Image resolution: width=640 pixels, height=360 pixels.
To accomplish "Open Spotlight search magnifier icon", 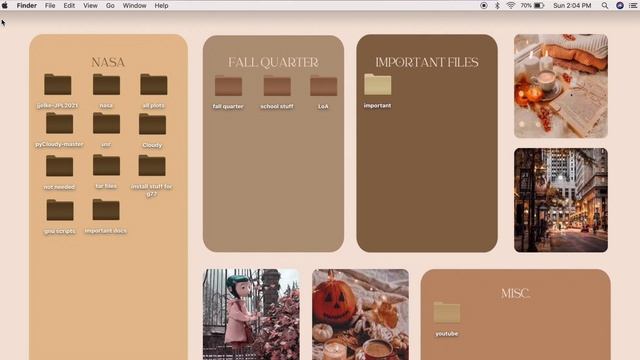I will [x=605, y=5].
